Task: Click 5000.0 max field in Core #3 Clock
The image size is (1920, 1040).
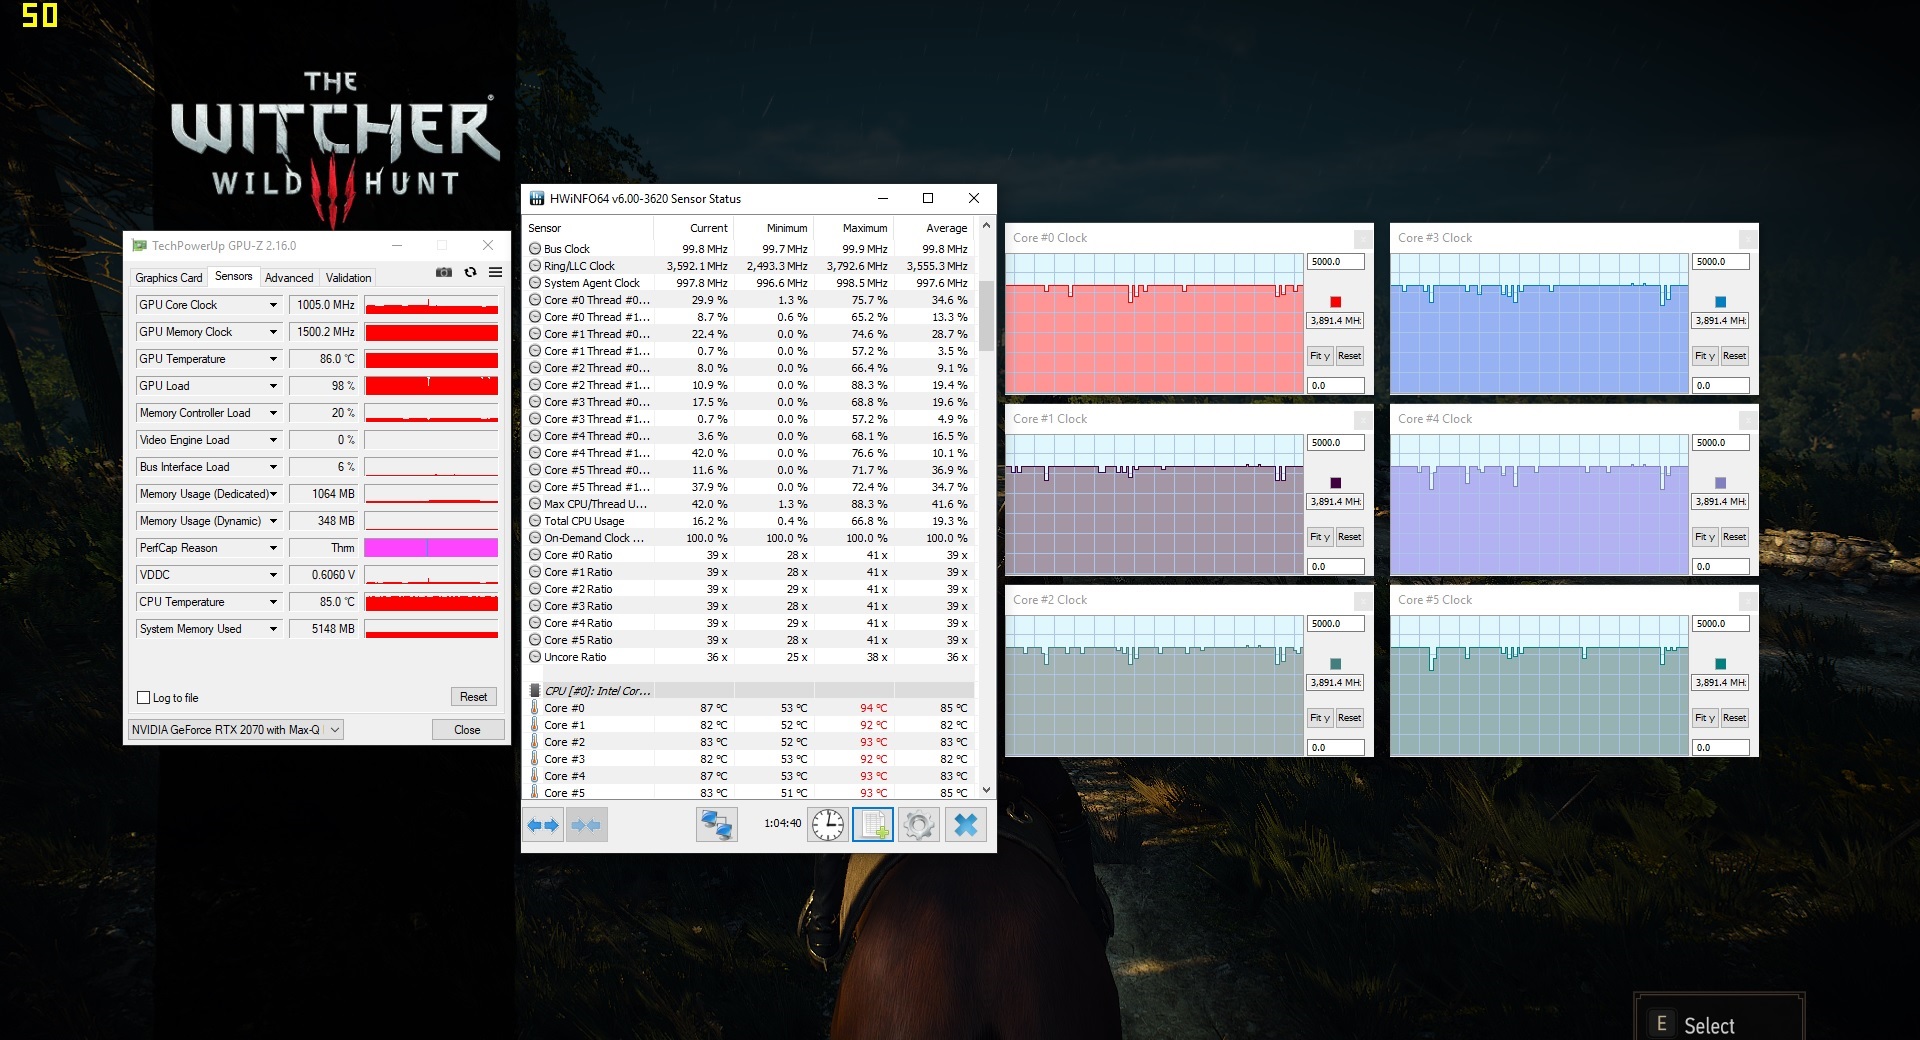Action: 1720,262
